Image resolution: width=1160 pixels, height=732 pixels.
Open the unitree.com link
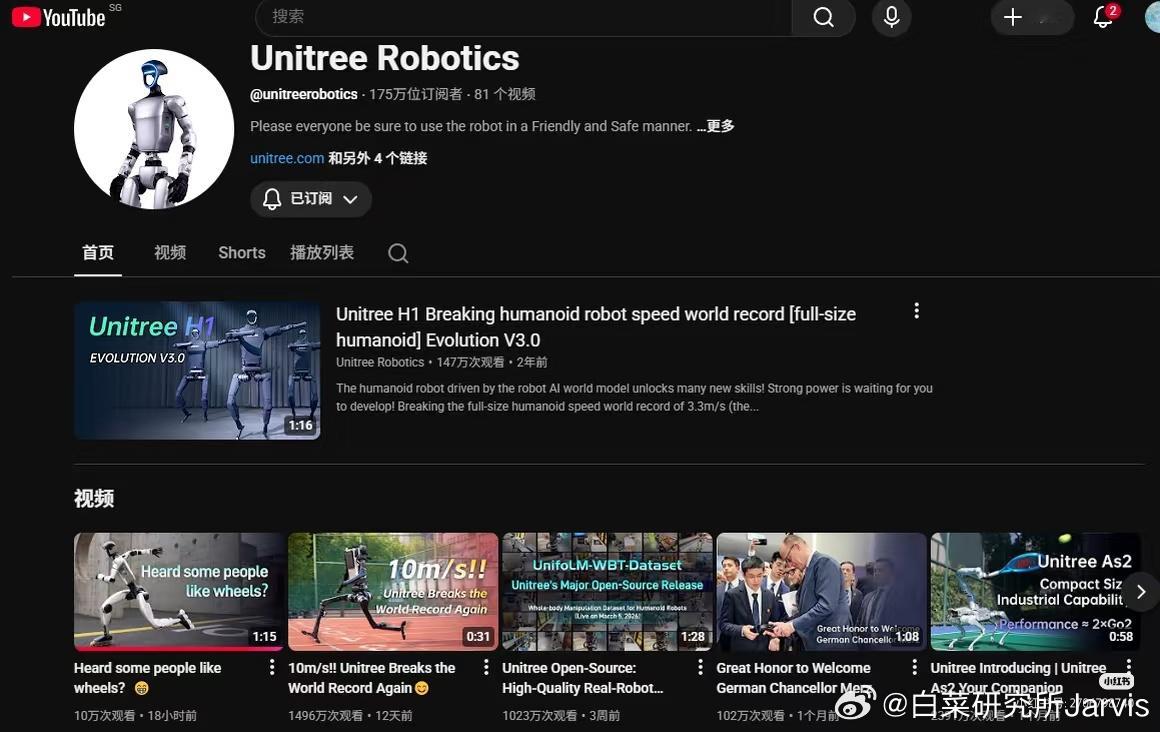(x=287, y=158)
